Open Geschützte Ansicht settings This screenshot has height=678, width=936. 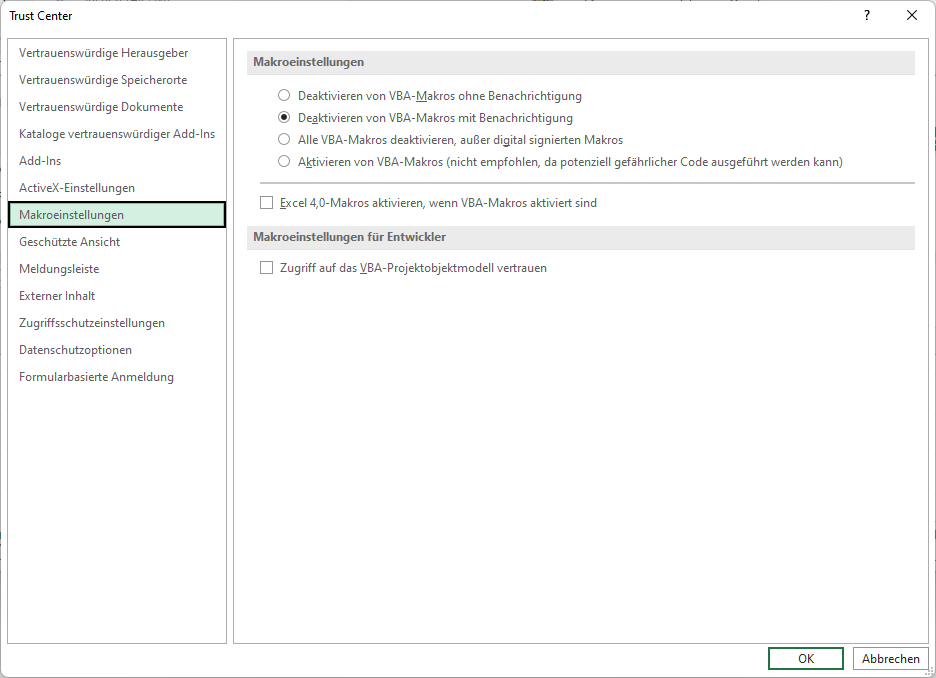pos(117,242)
